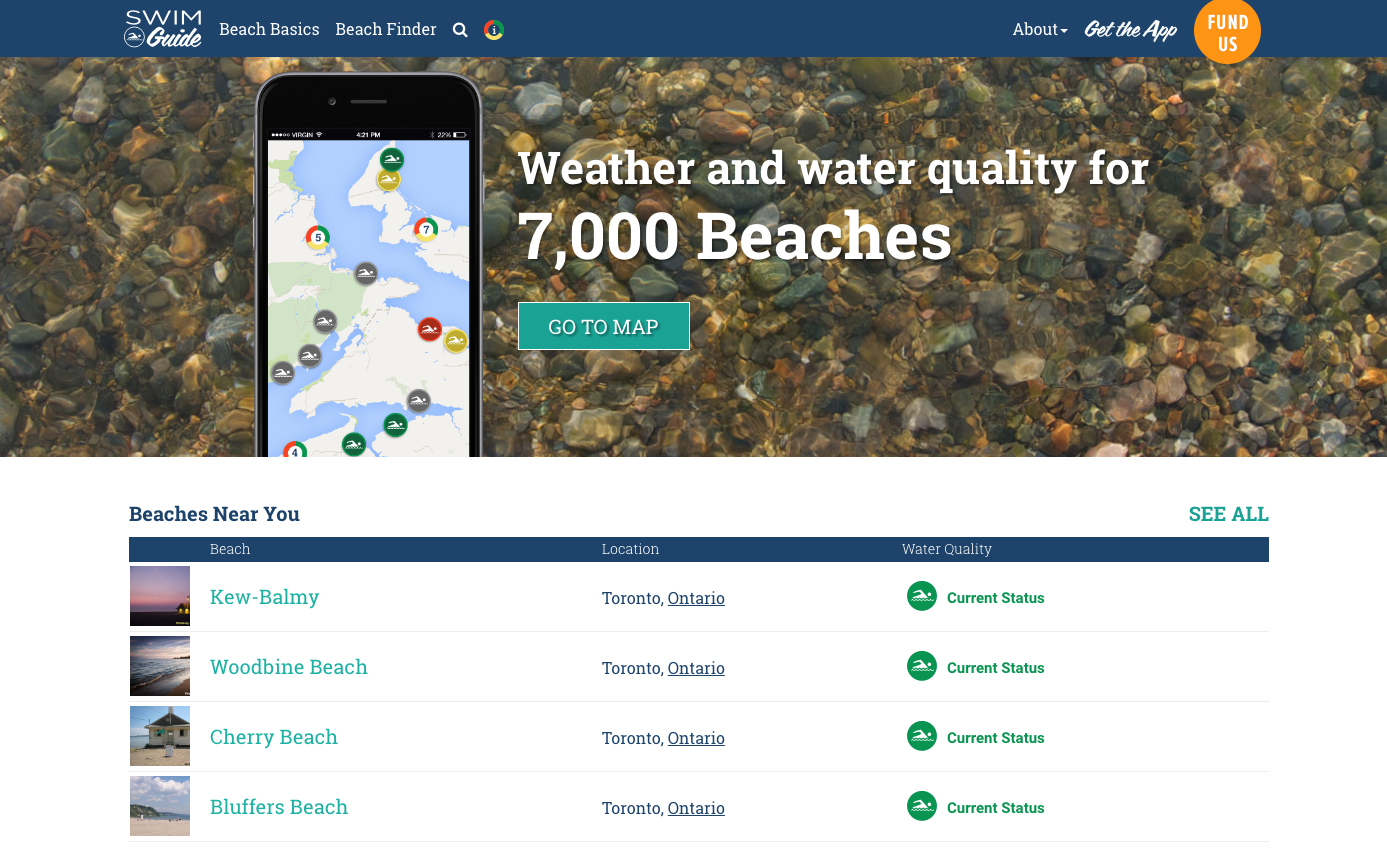The width and height of the screenshot is (1387, 867).
Task: Click the colored water quality legend icon
Action: pos(492,29)
